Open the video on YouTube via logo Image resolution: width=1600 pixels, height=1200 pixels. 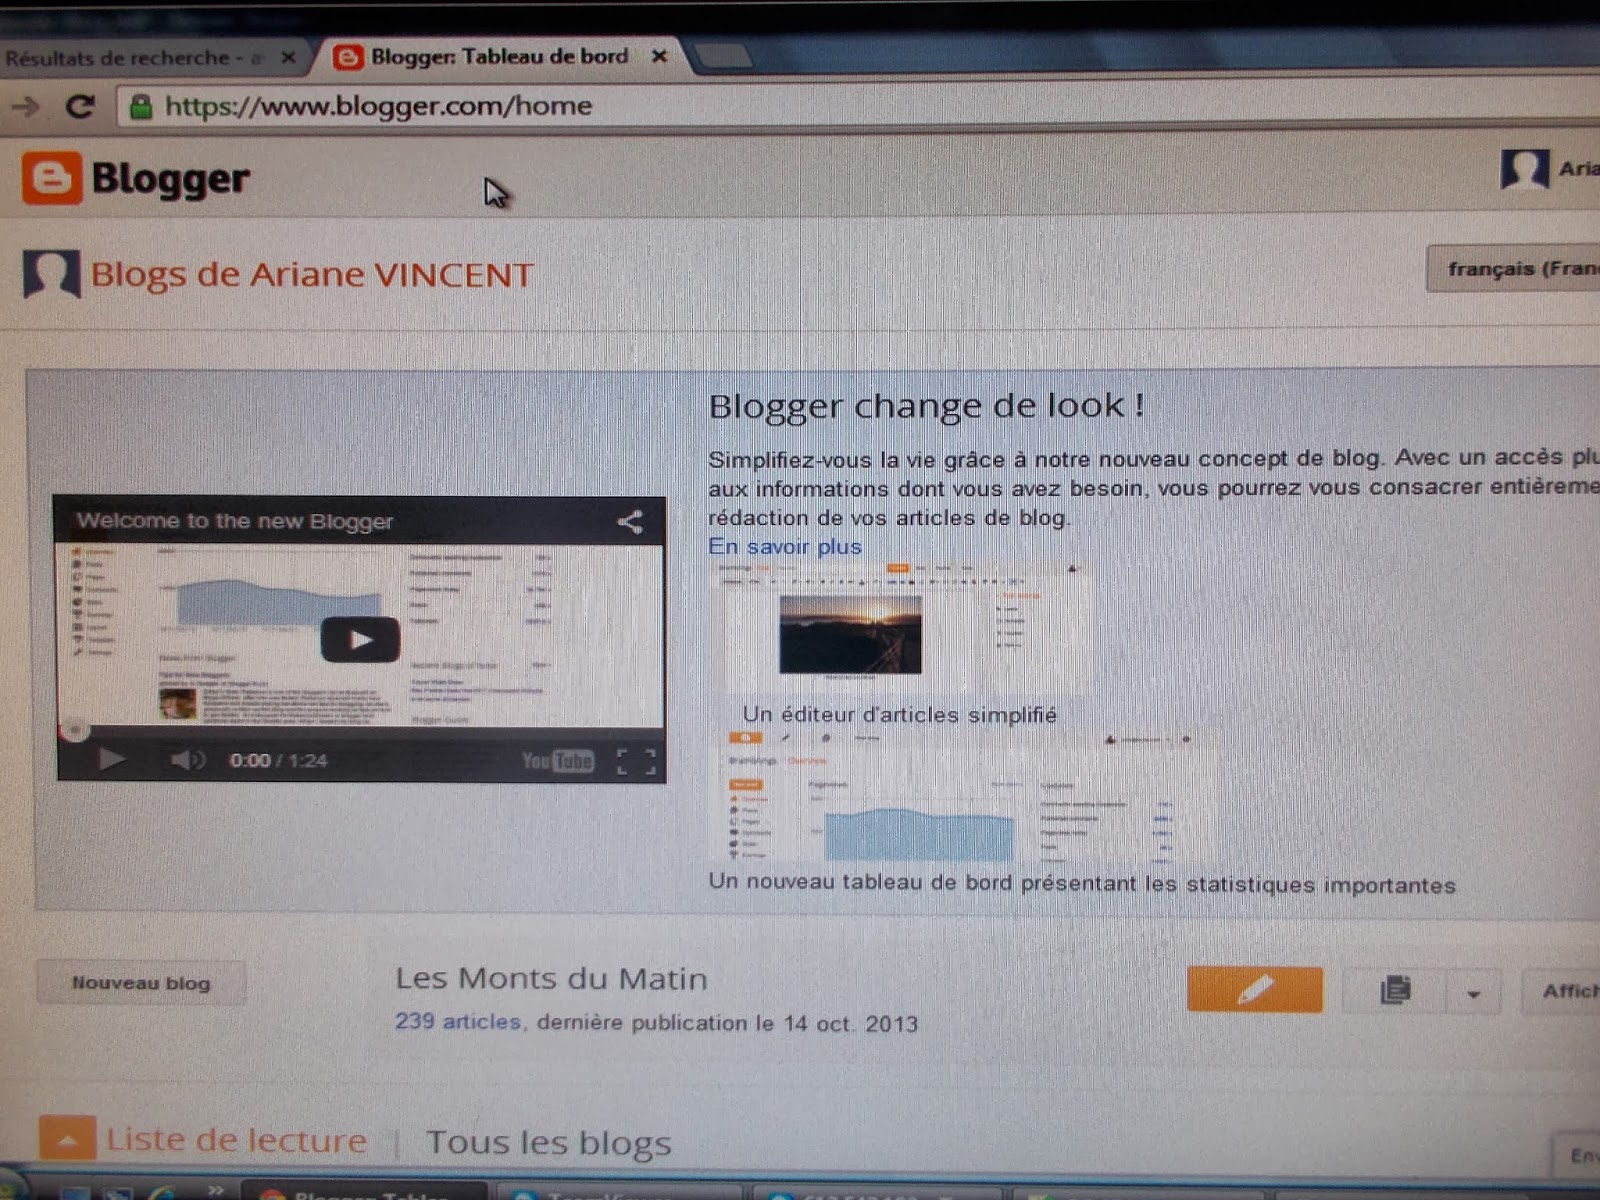click(x=558, y=761)
